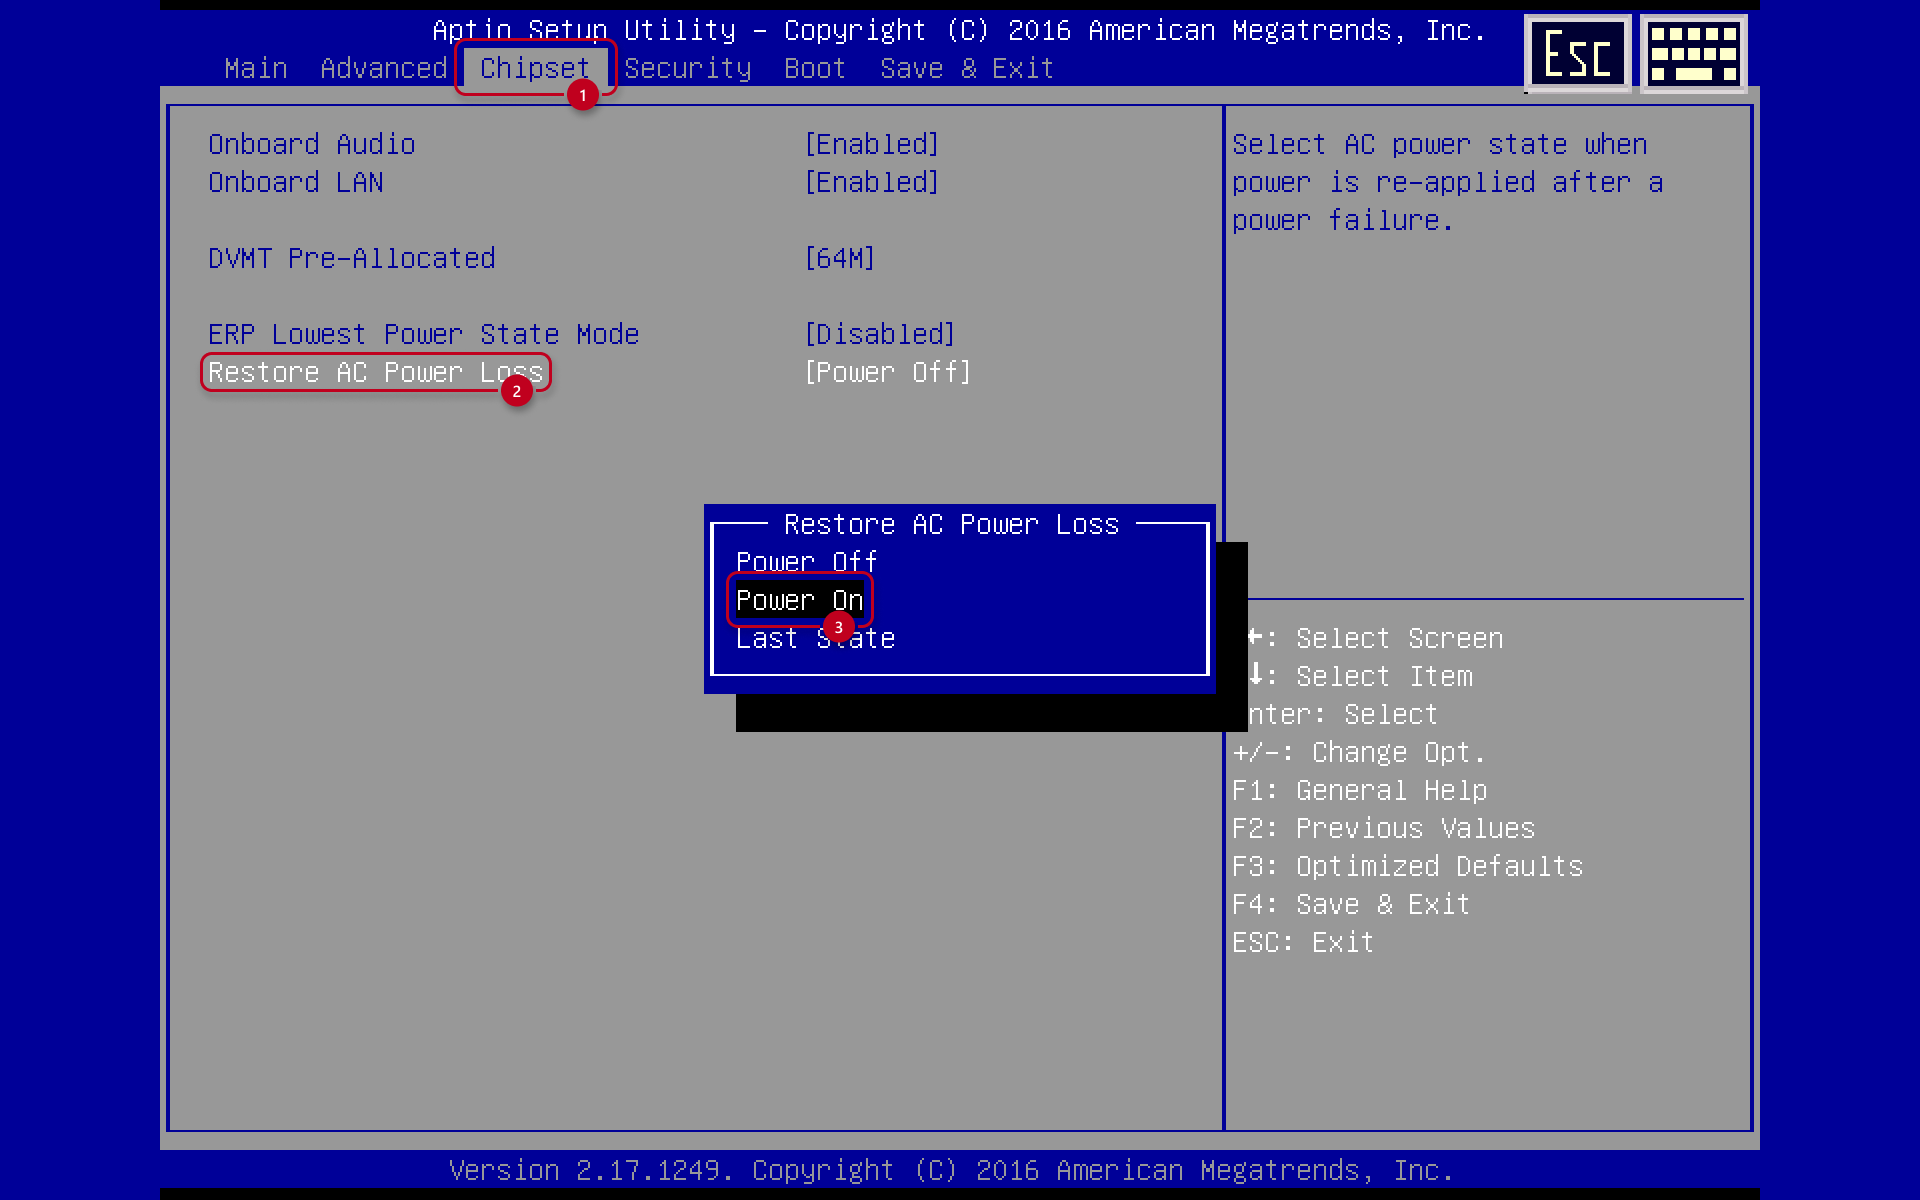The width and height of the screenshot is (1920, 1200).
Task: Select DVMT Pre-Allocated setting
Action: click(352, 258)
